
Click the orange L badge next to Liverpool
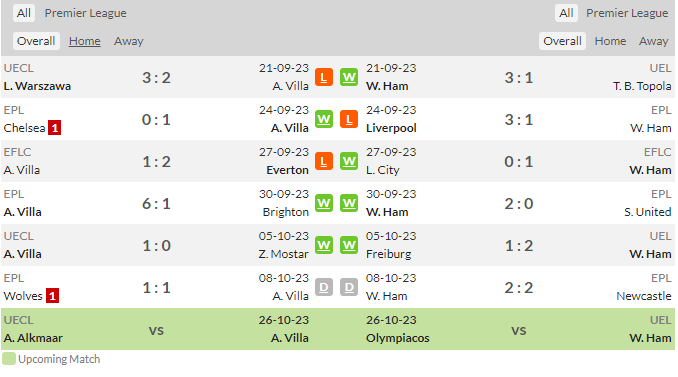click(349, 119)
